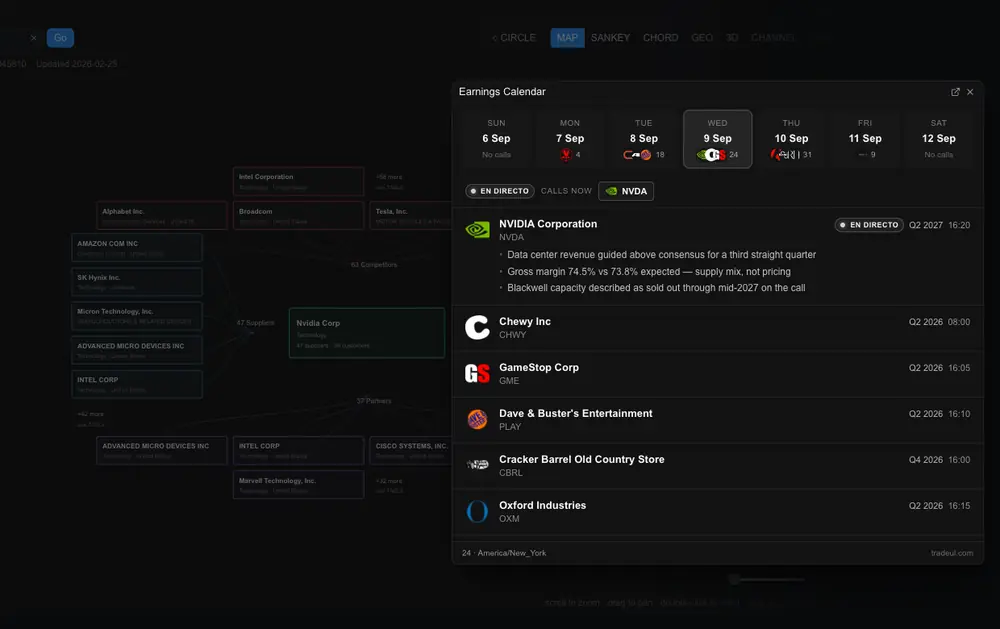The width and height of the screenshot is (1000, 629).
Task: Click the America/New_York timezone label
Action: (x=511, y=553)
